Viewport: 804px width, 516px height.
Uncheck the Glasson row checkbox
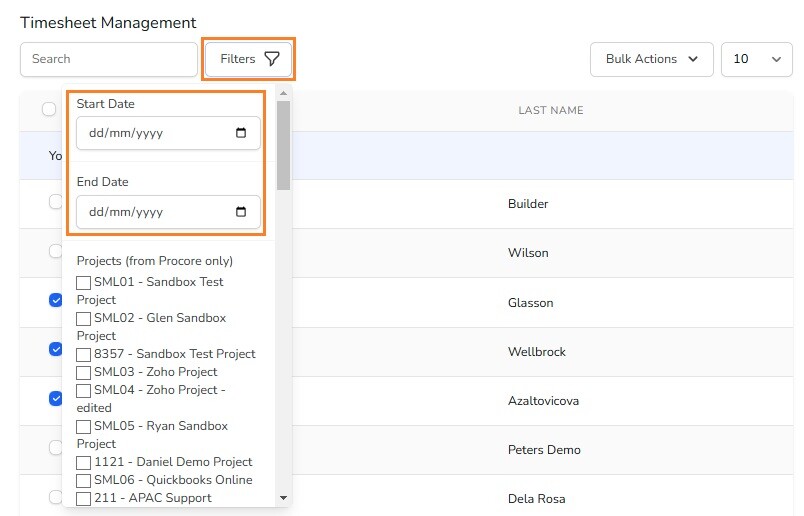coord(55,300)
